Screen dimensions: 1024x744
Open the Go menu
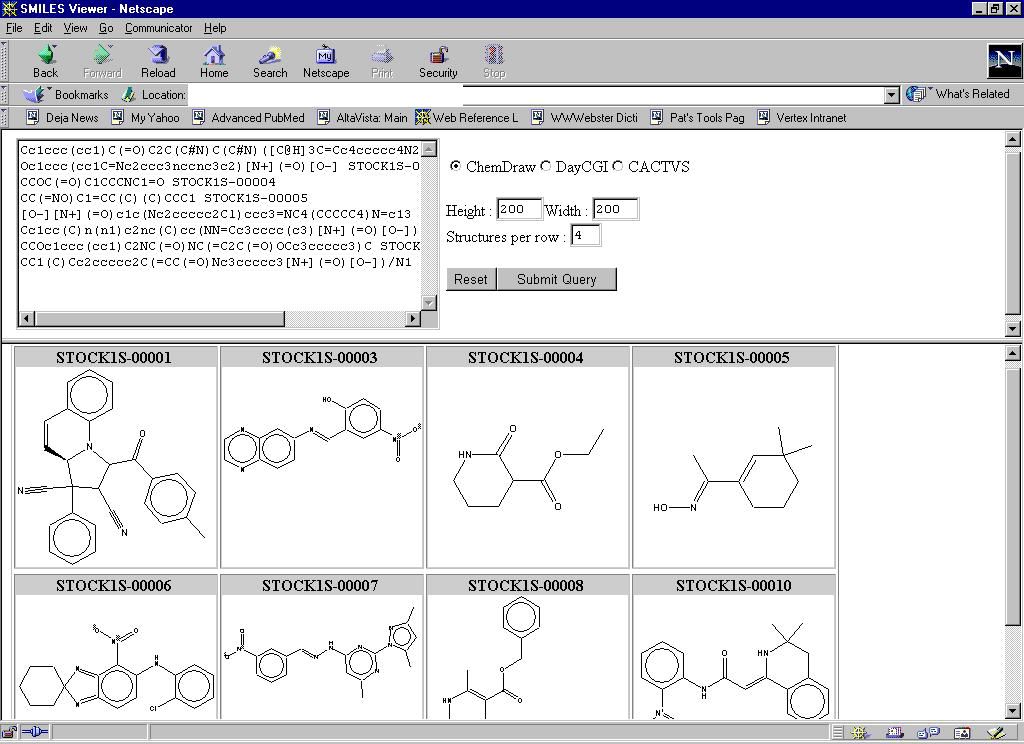(x=106, y=28)
